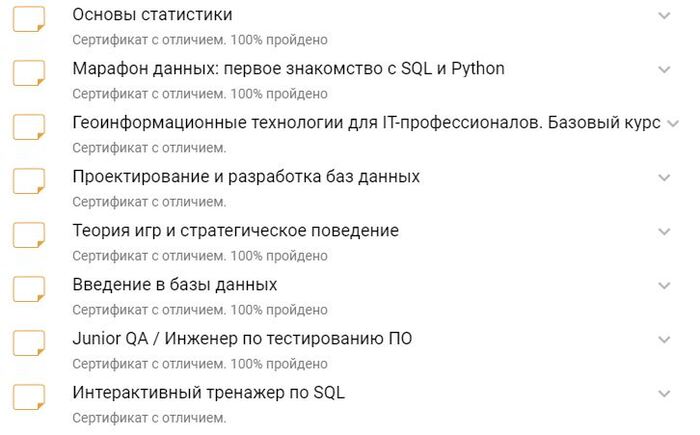Open Junior QA / Инженер по тестированию ПО
The height and width of the screenshot is (435, 700).
[243, 339]
